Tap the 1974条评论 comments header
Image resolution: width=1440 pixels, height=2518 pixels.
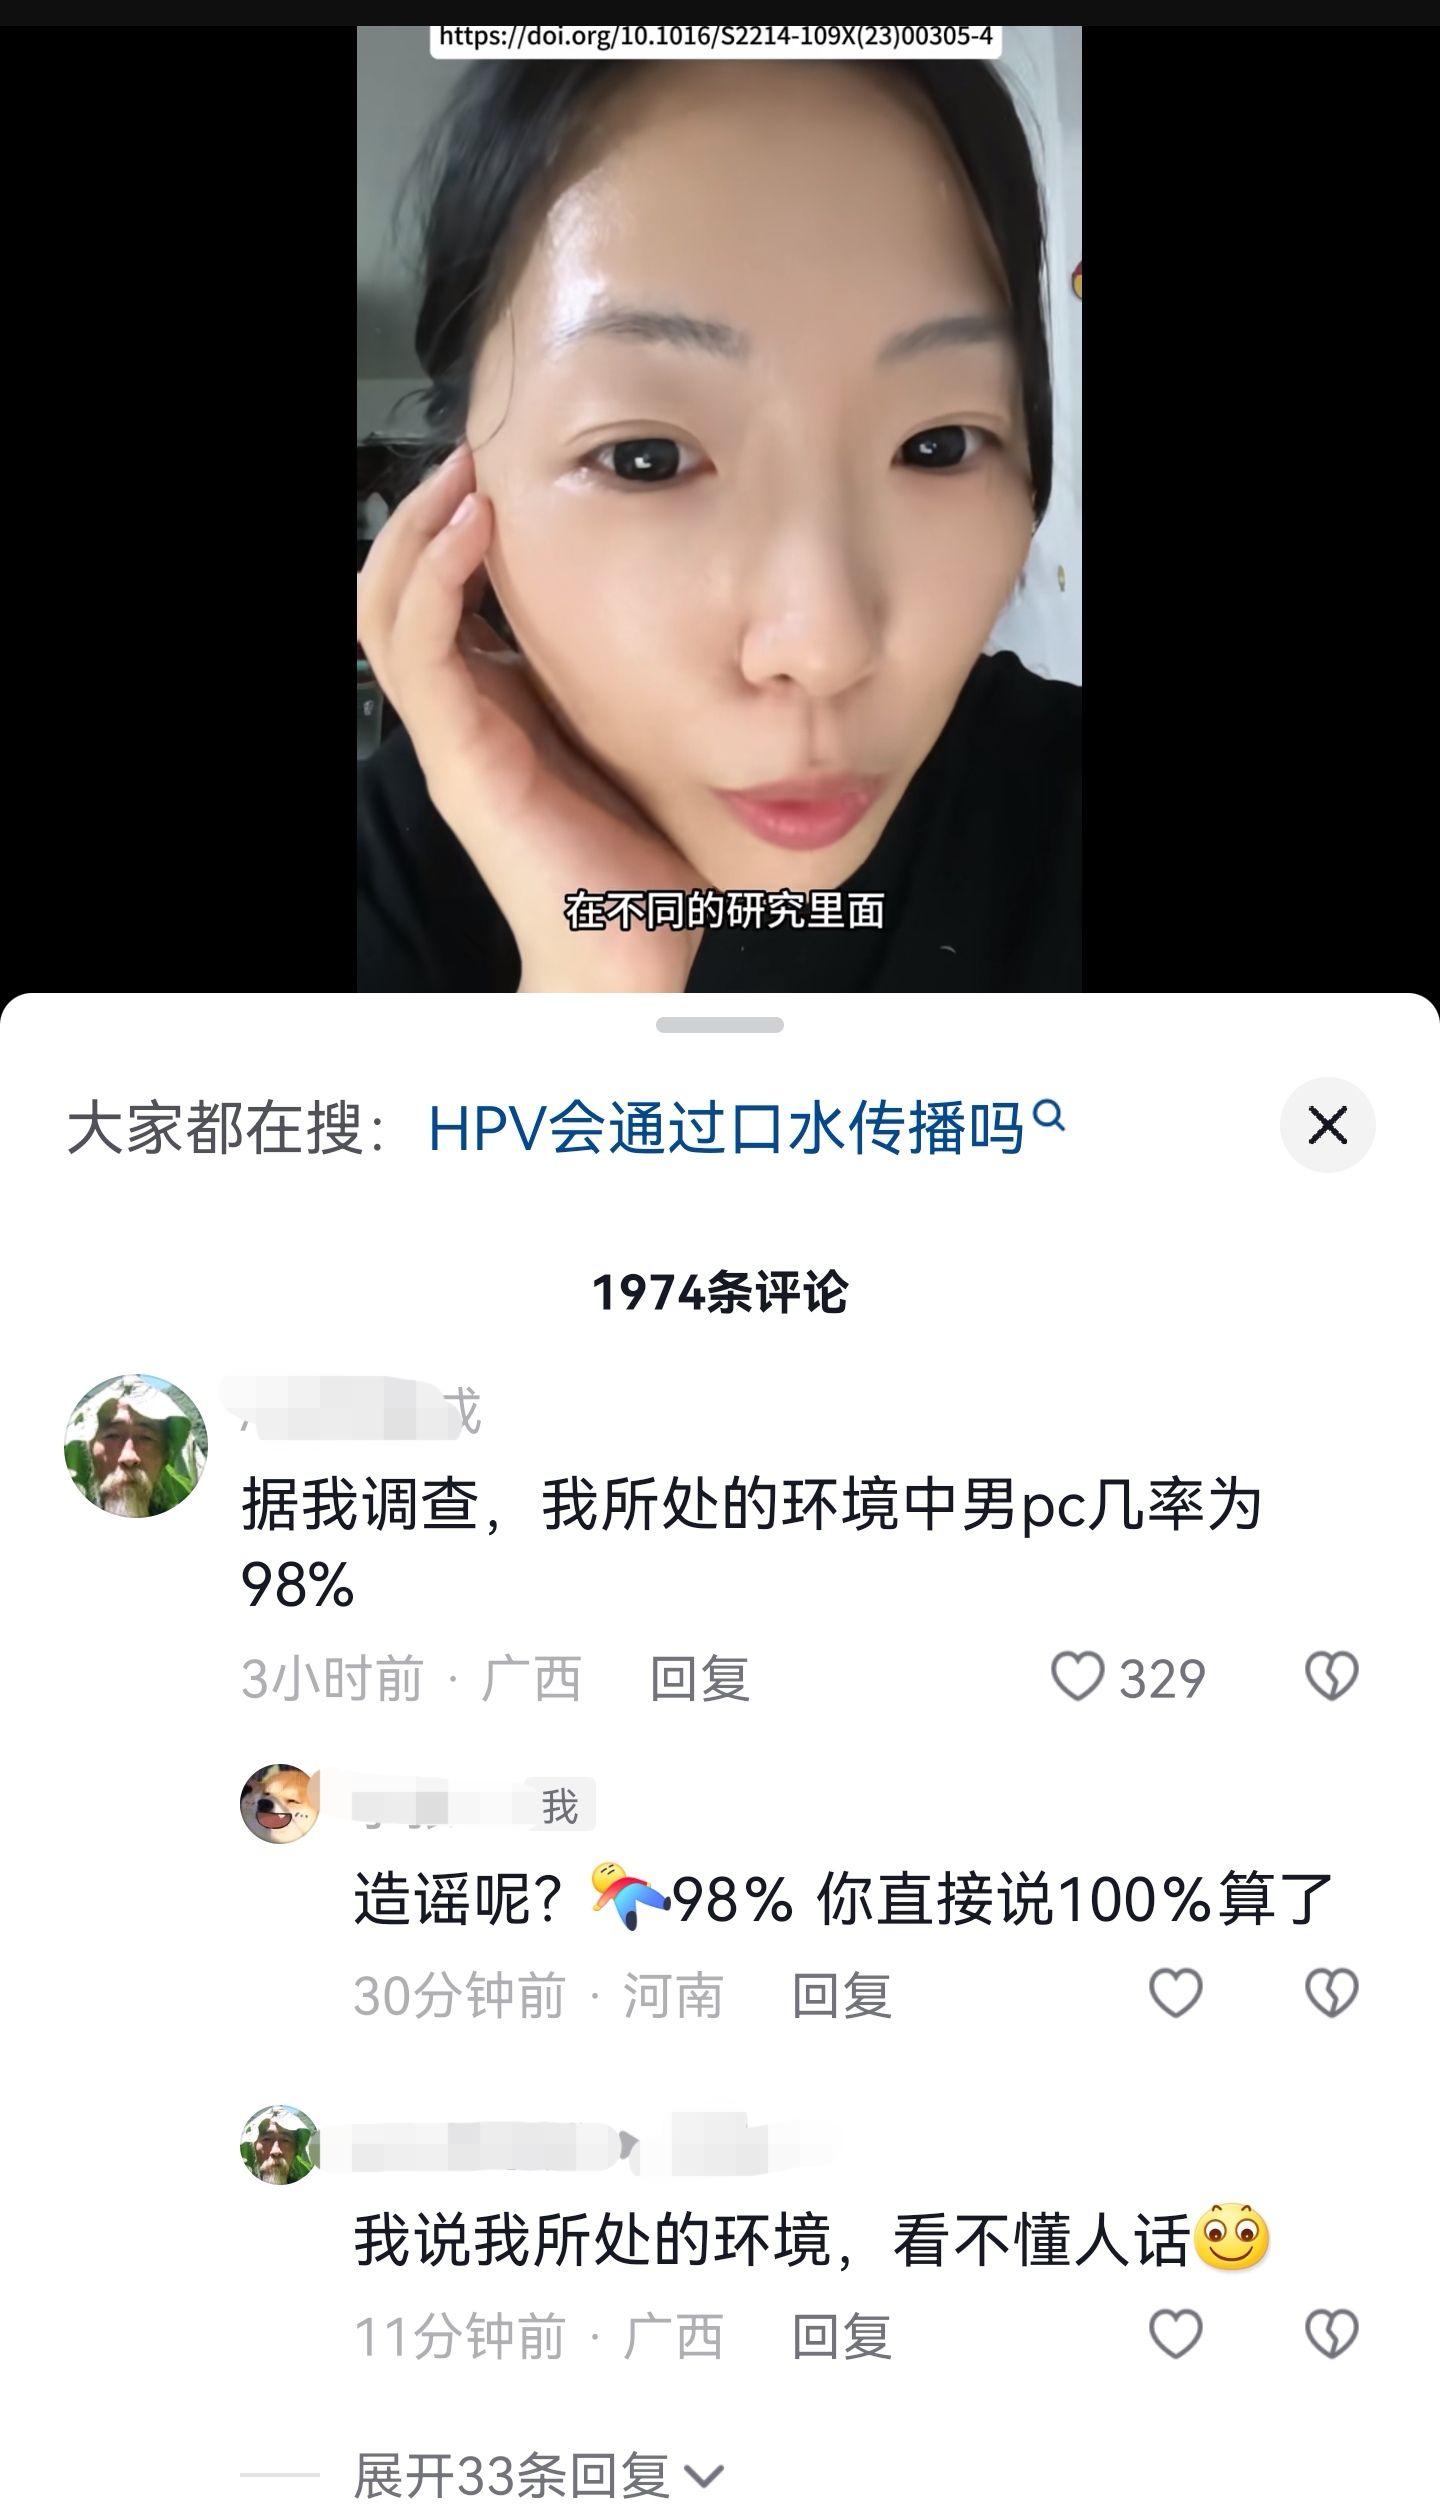pyautogui.click(x=720, y=1292)
